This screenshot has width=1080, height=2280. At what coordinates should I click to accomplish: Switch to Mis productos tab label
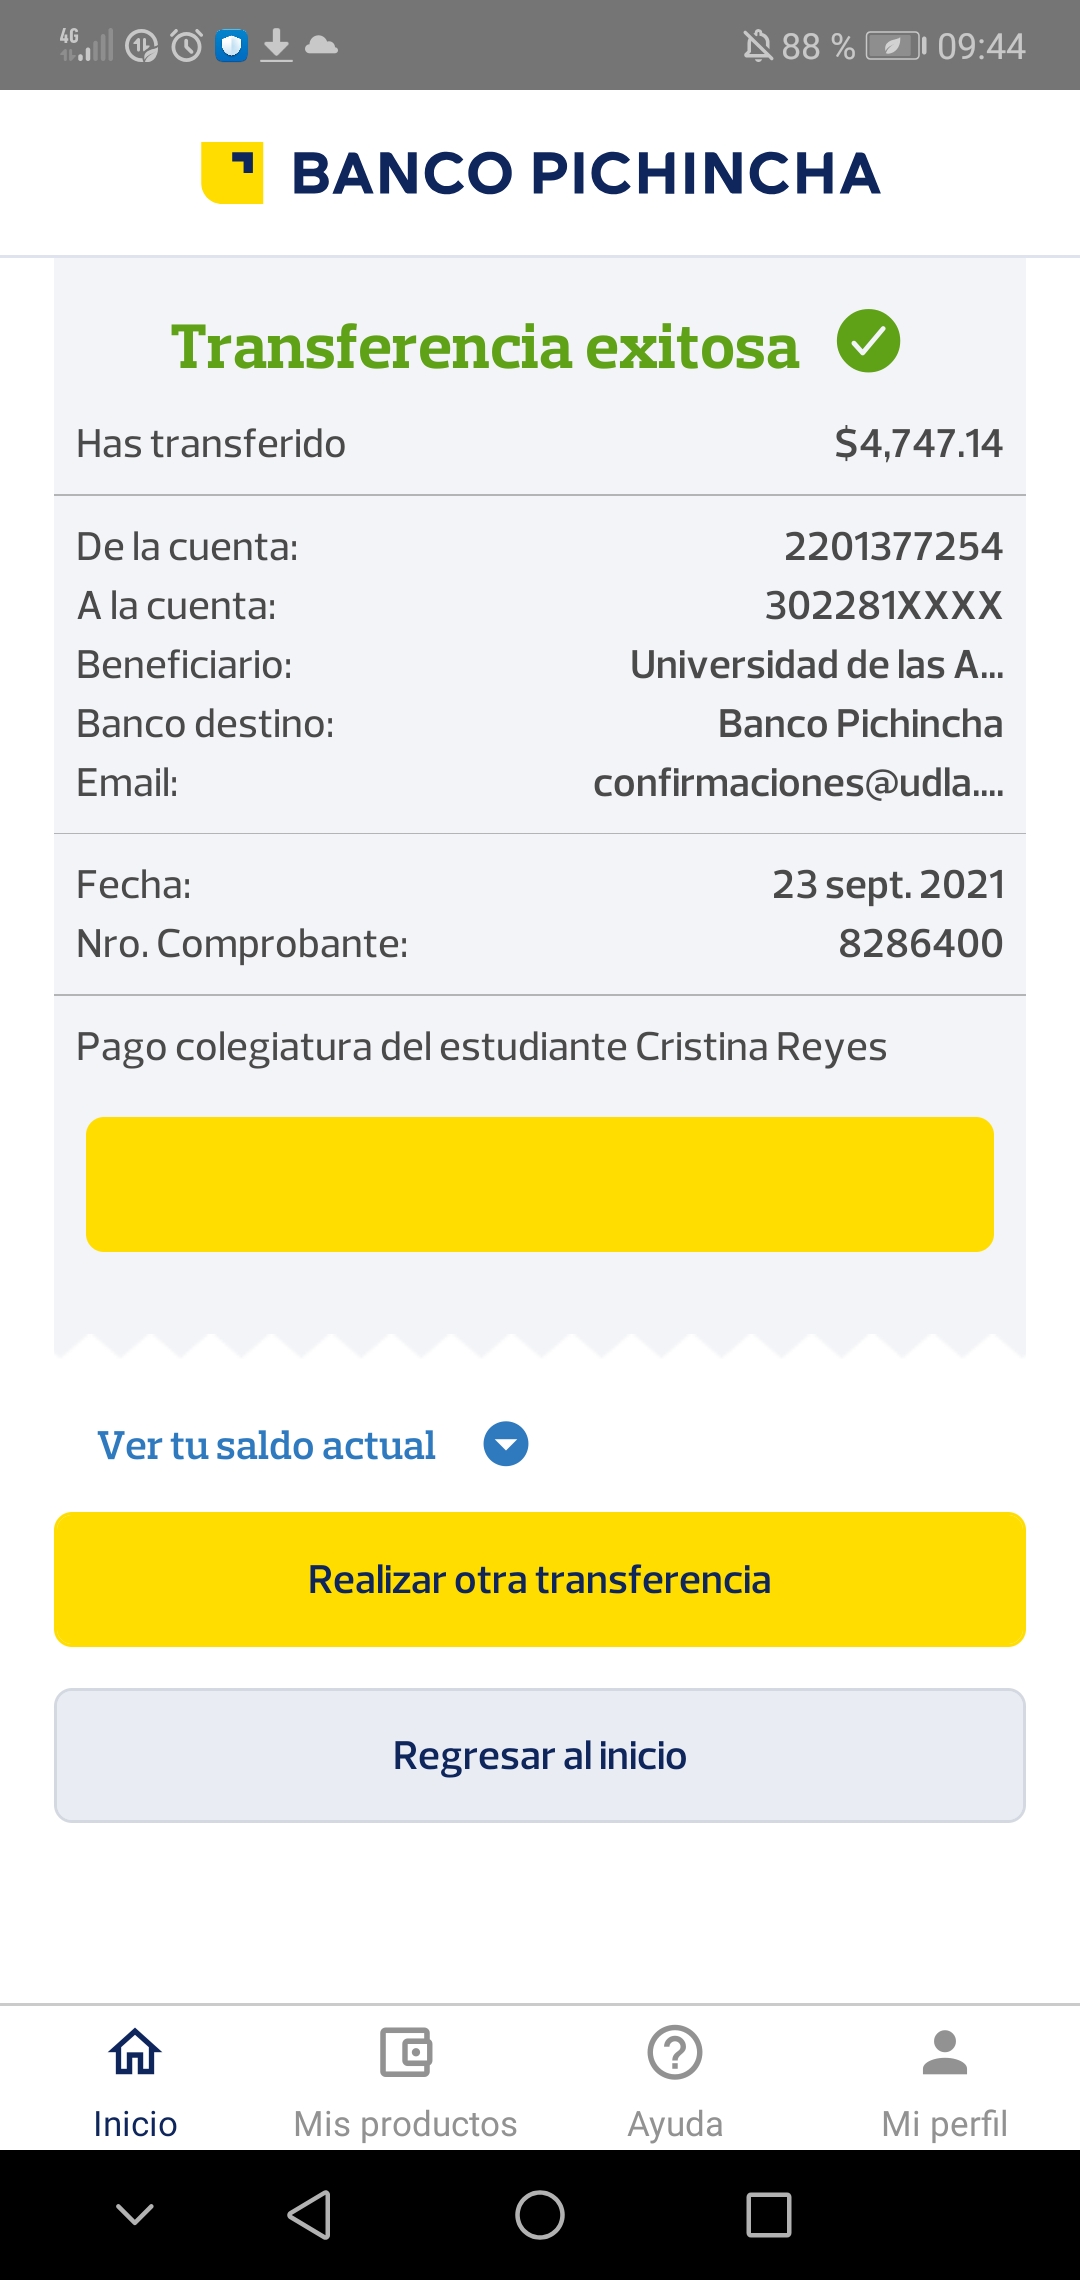pyautogui.click(x=405, y=2124)
